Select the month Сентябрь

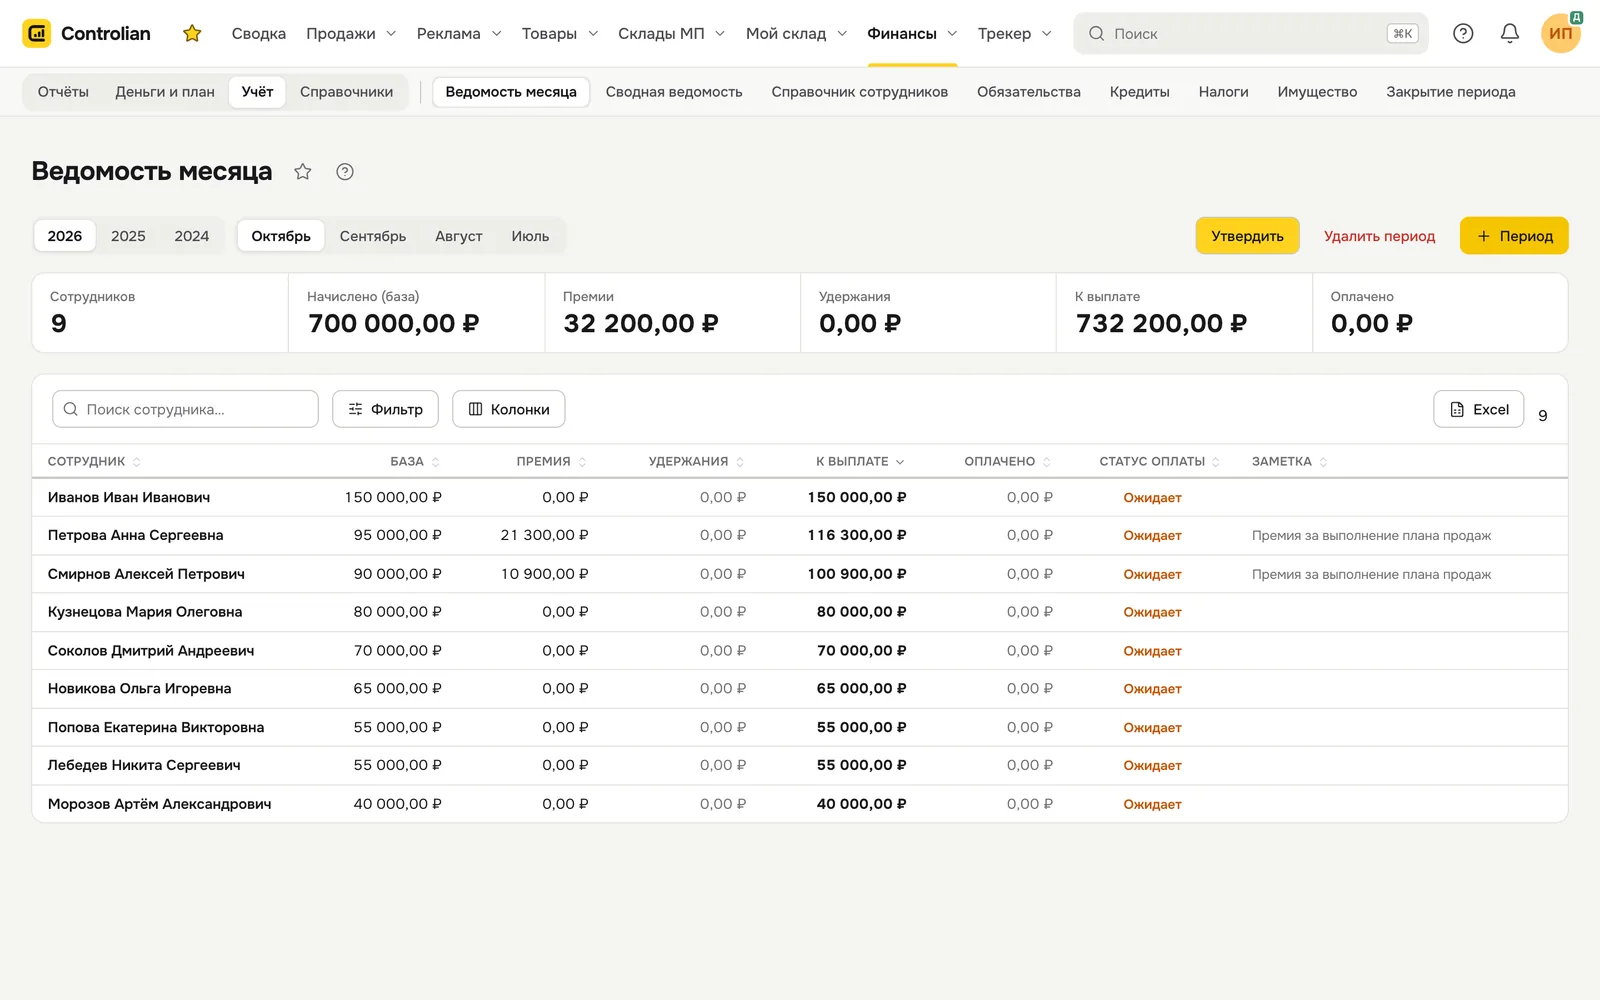point(373,236)
